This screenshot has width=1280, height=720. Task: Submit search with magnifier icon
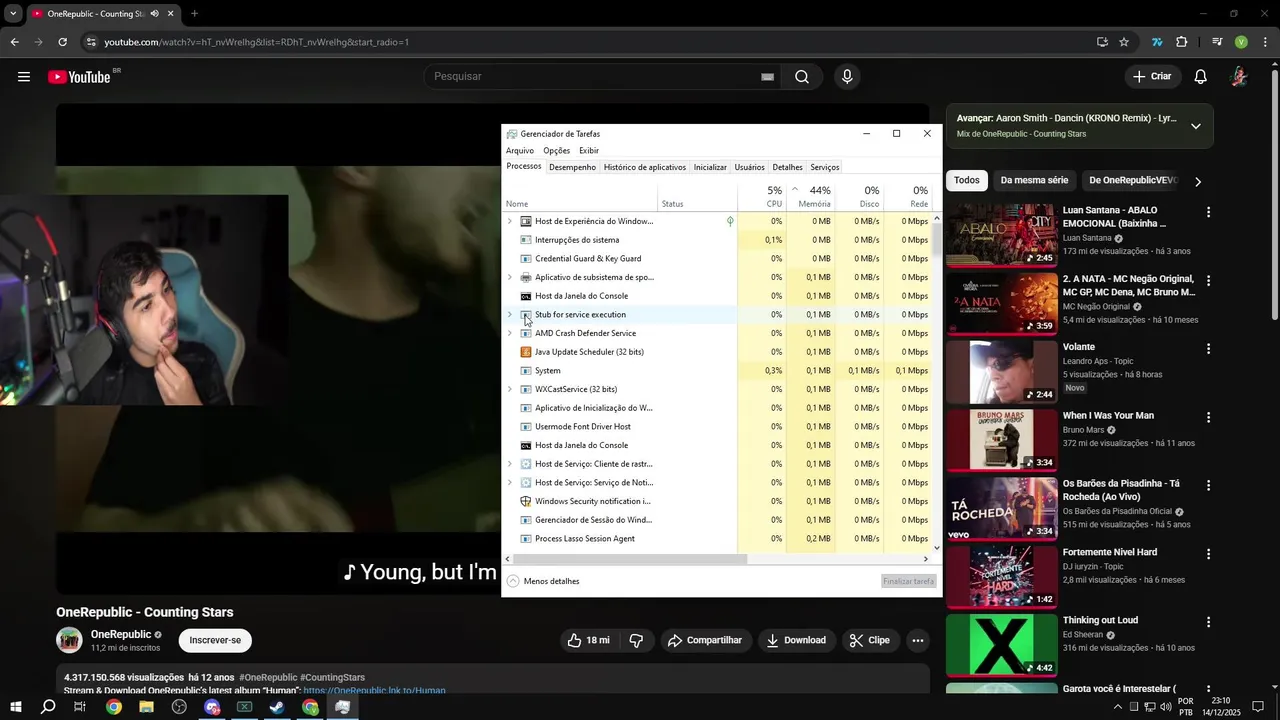802,77
